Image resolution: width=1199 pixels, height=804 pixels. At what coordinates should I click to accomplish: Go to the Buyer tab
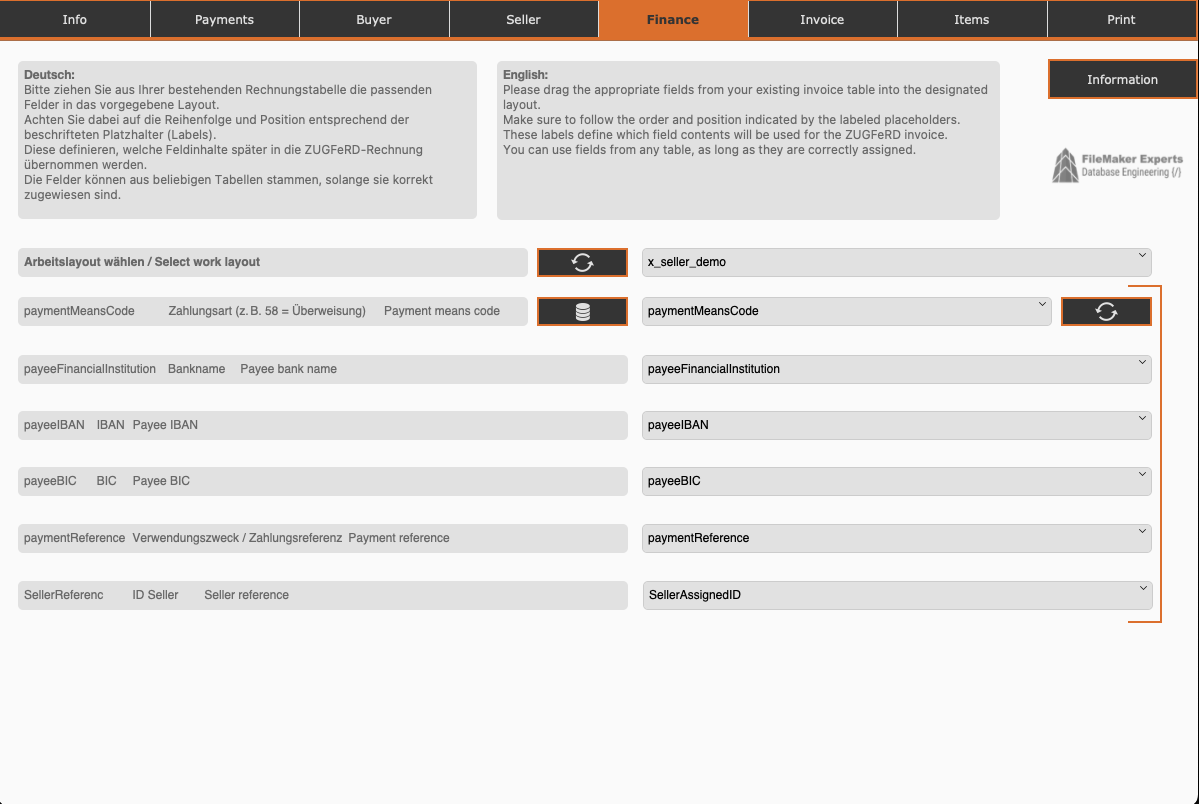pos(374,19)
